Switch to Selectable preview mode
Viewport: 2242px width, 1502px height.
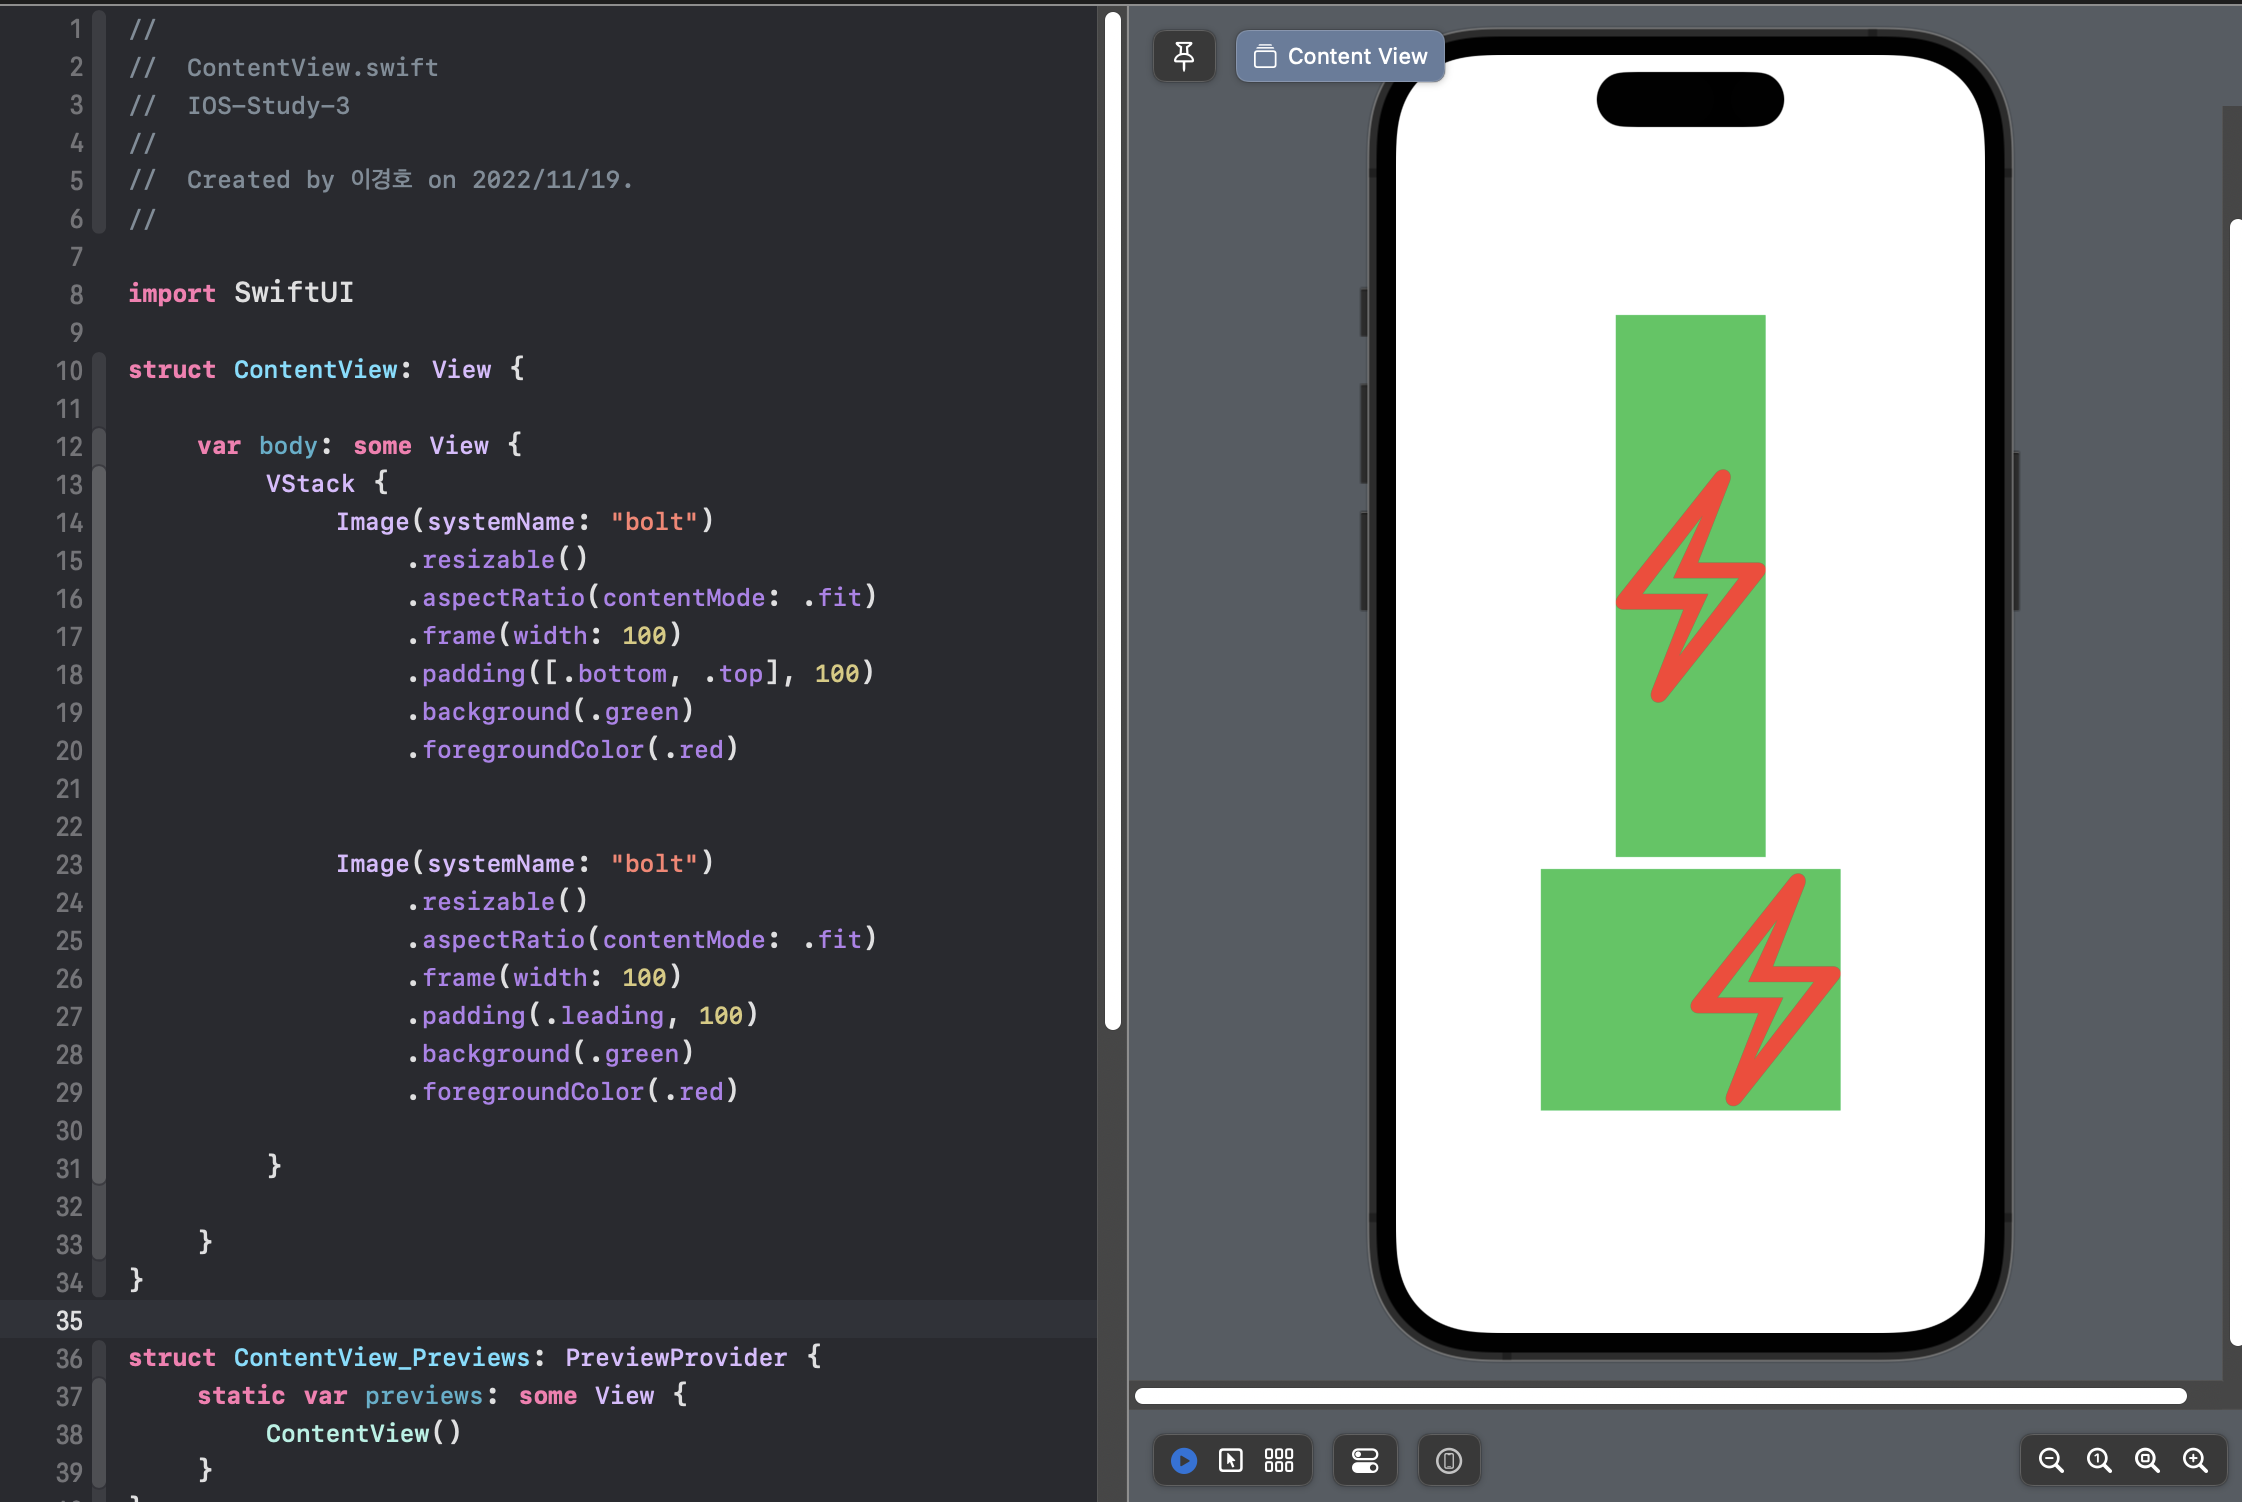click(1231, 1461)
